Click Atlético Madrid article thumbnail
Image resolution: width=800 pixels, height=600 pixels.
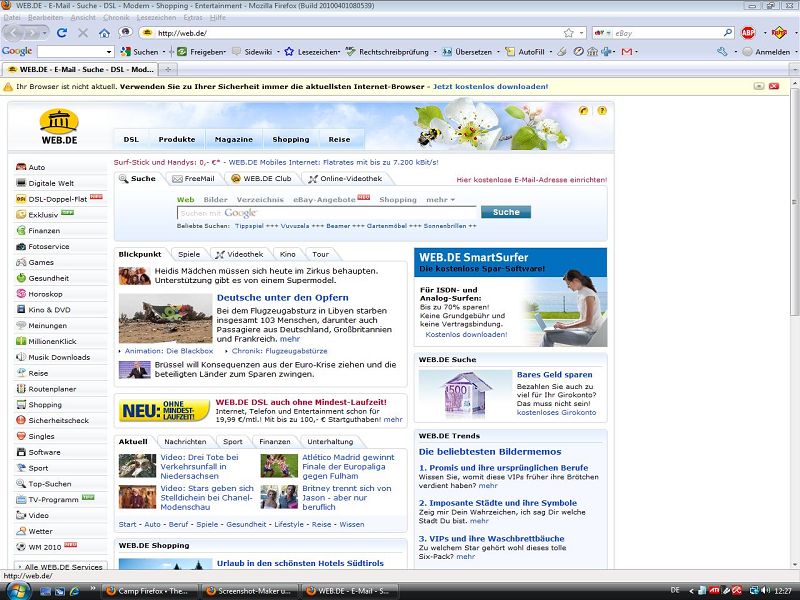pyautogui.click(x=279, y=466)
